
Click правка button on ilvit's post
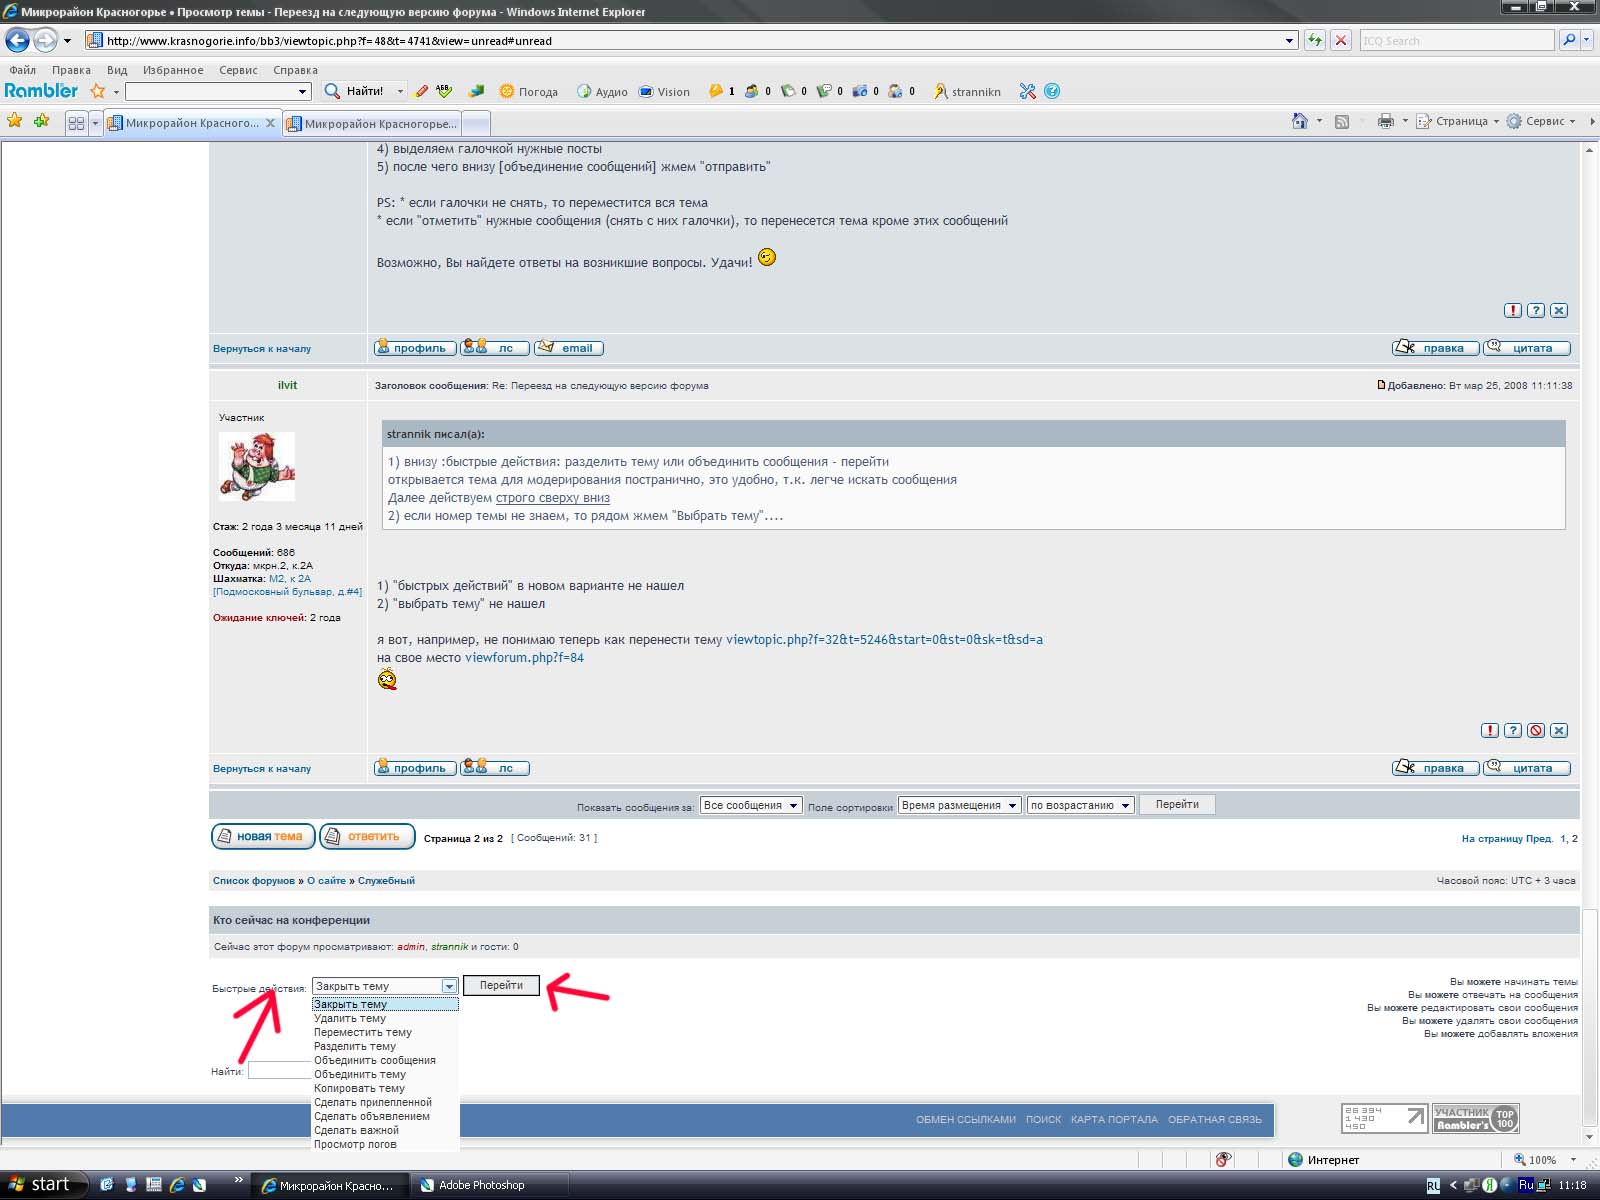[x=1435, y=767]
